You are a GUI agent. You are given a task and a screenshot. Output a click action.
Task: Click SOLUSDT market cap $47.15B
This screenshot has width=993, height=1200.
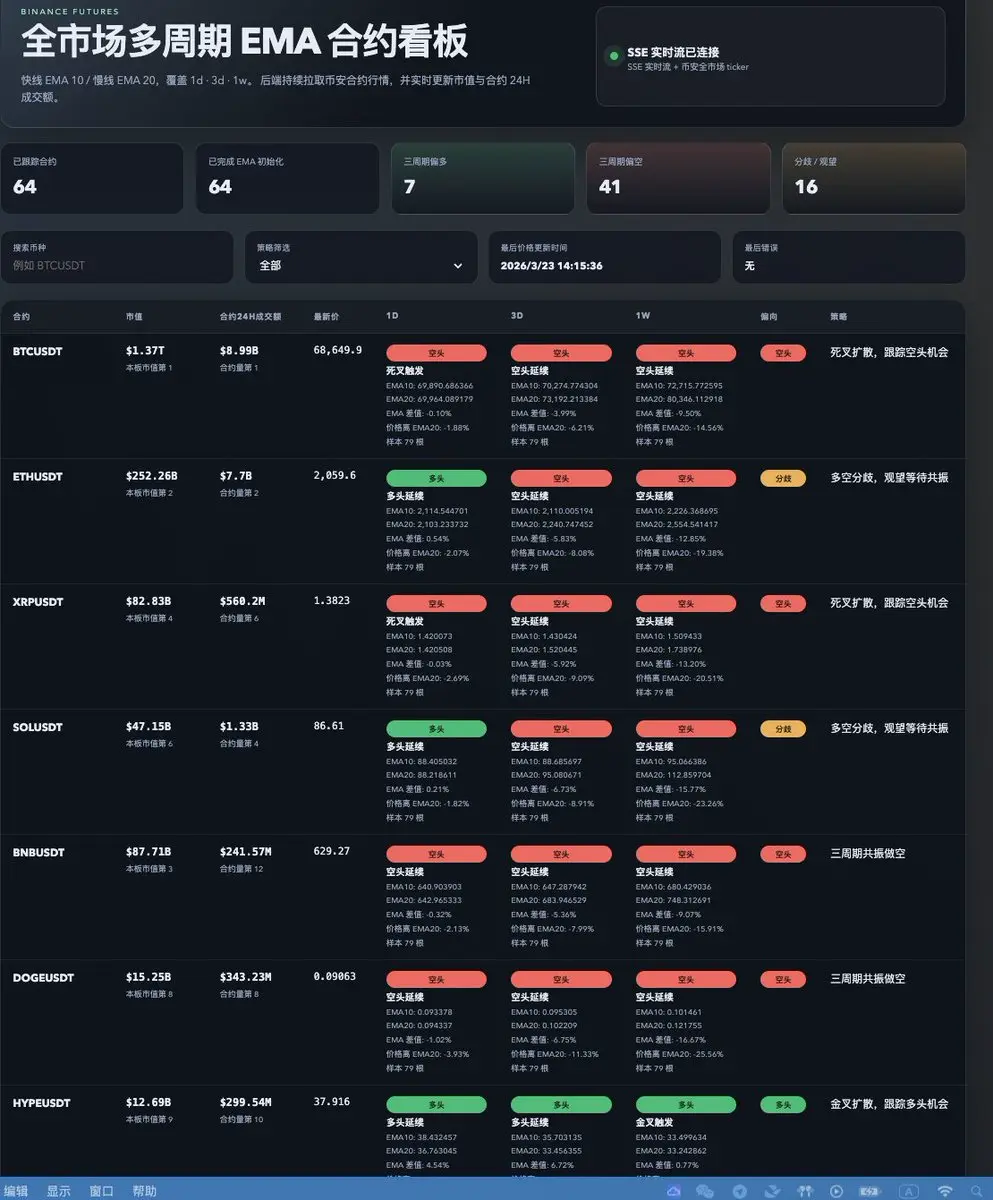[149, 726]
